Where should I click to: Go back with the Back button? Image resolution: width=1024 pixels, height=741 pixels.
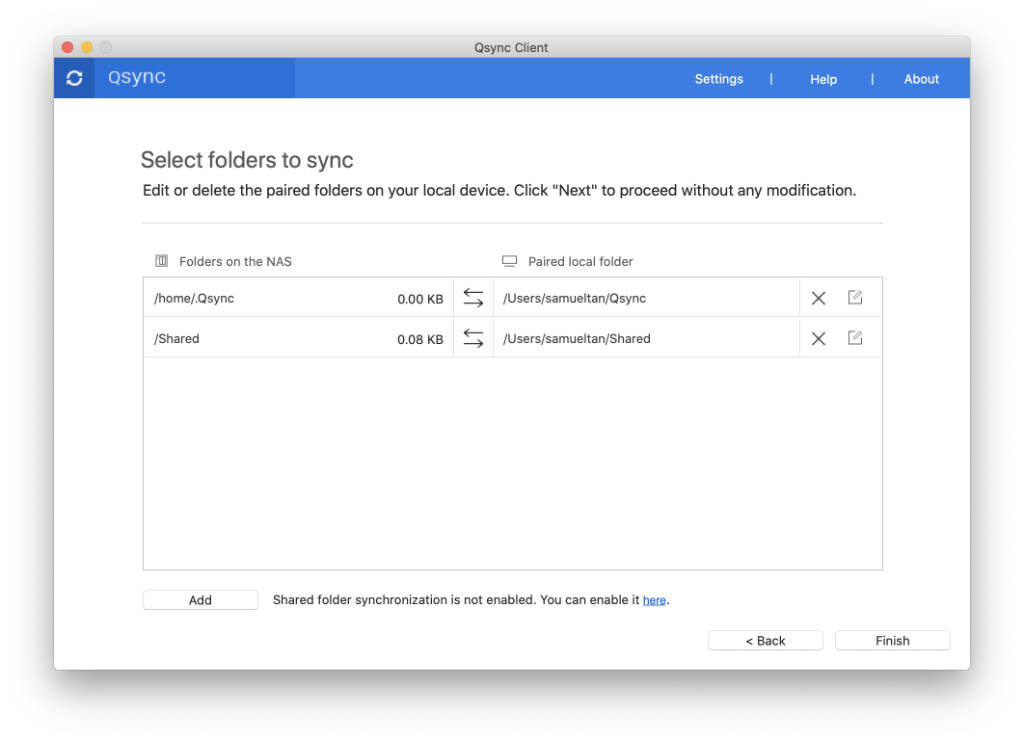[765, 640]
